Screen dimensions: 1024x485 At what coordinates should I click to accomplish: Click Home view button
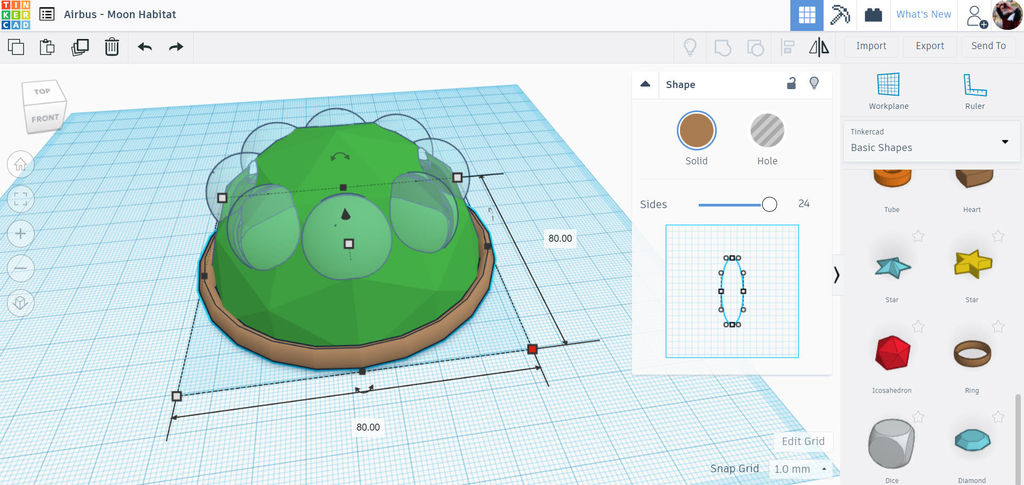pos(21,164)
